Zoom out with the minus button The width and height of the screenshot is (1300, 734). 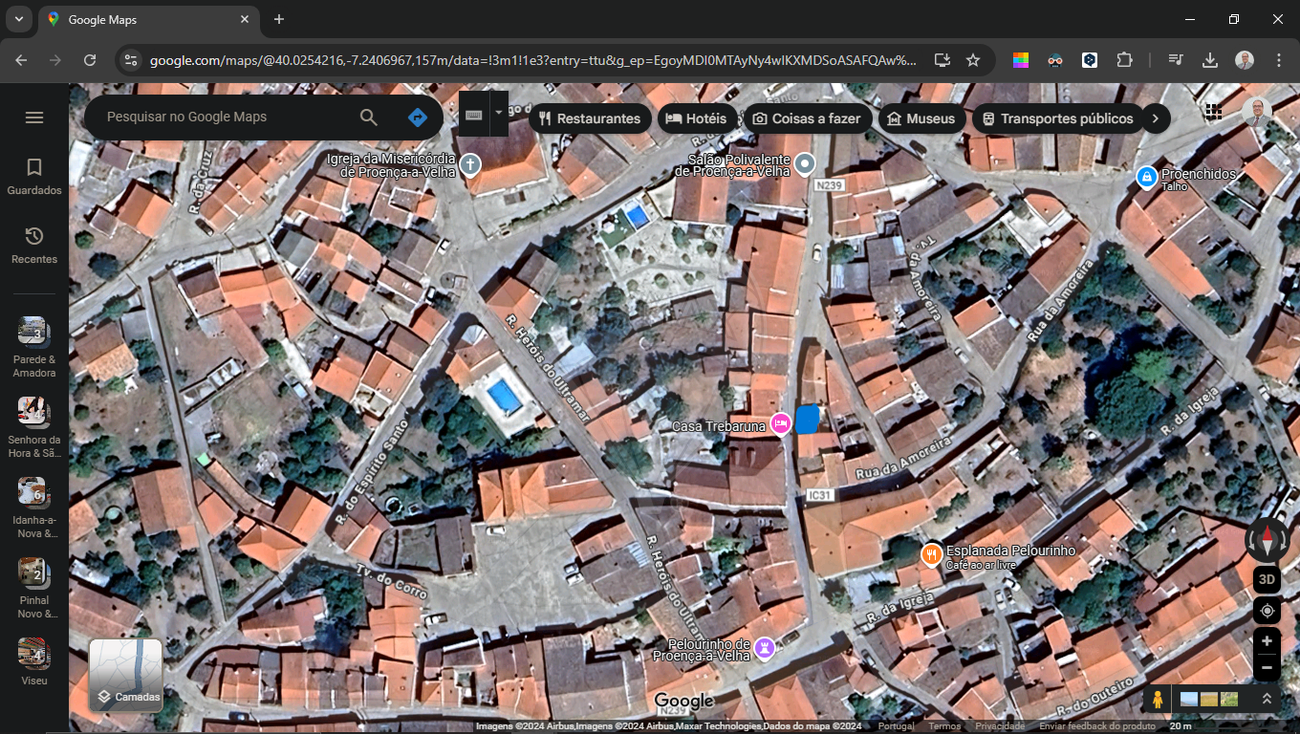pos(1267,667)
